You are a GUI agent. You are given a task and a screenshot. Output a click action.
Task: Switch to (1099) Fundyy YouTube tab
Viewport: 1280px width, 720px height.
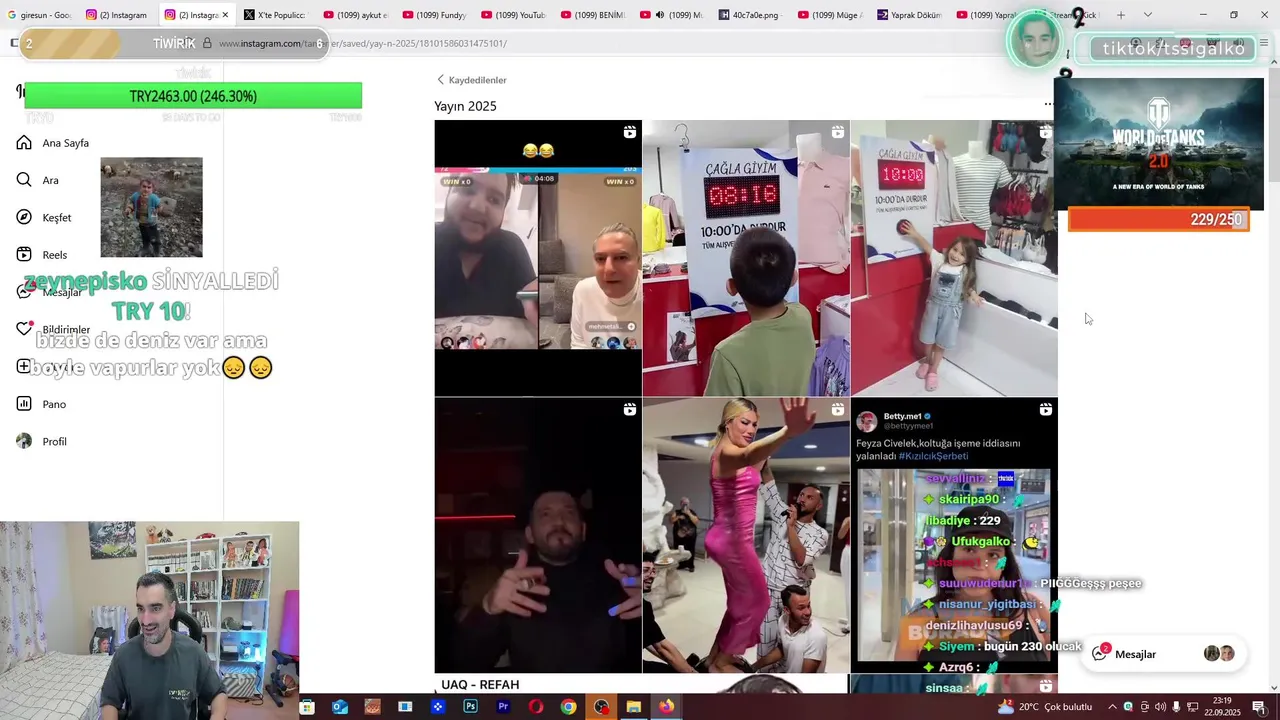[x=434, y=15]
